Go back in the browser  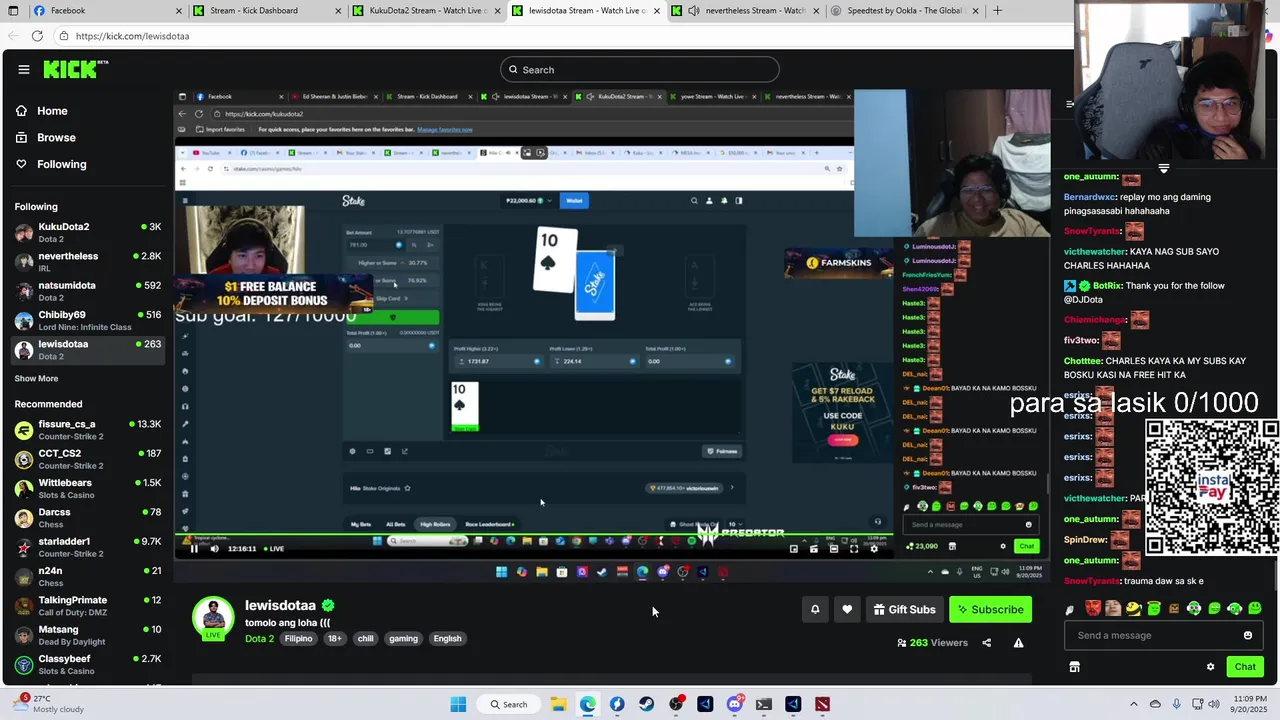point(12,36)
